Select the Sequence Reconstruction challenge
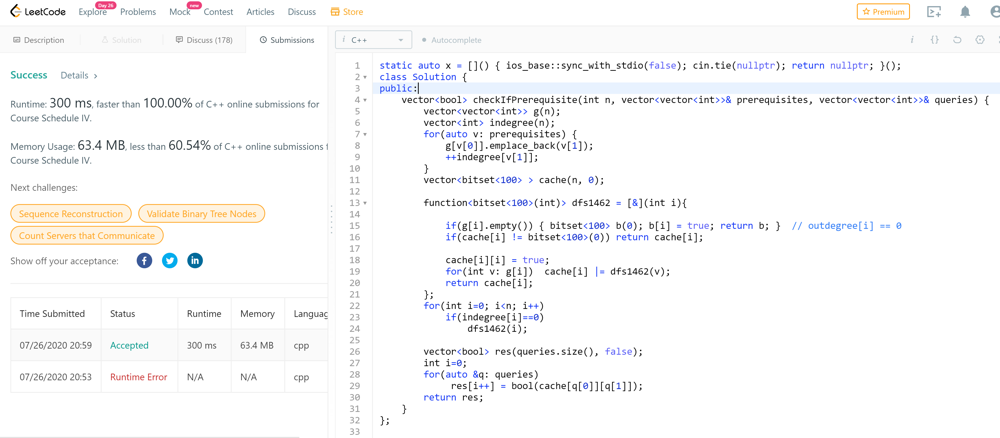1000x438 pixels. click(x=71, y=214)
